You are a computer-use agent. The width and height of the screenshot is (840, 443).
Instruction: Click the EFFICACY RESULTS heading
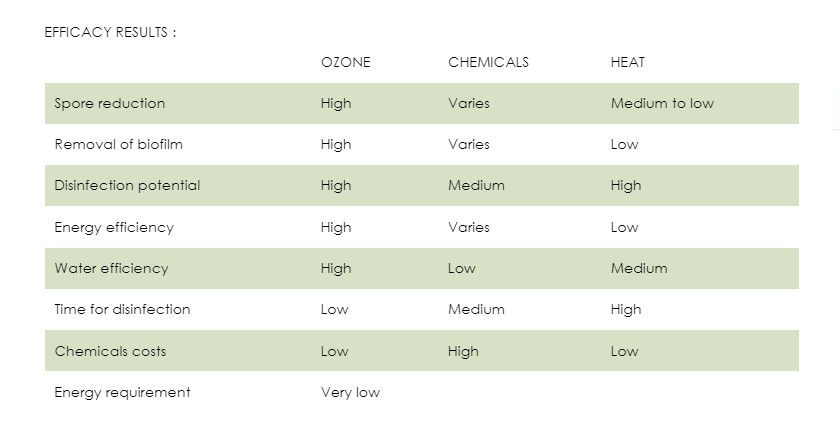click(x=110, y=33)
